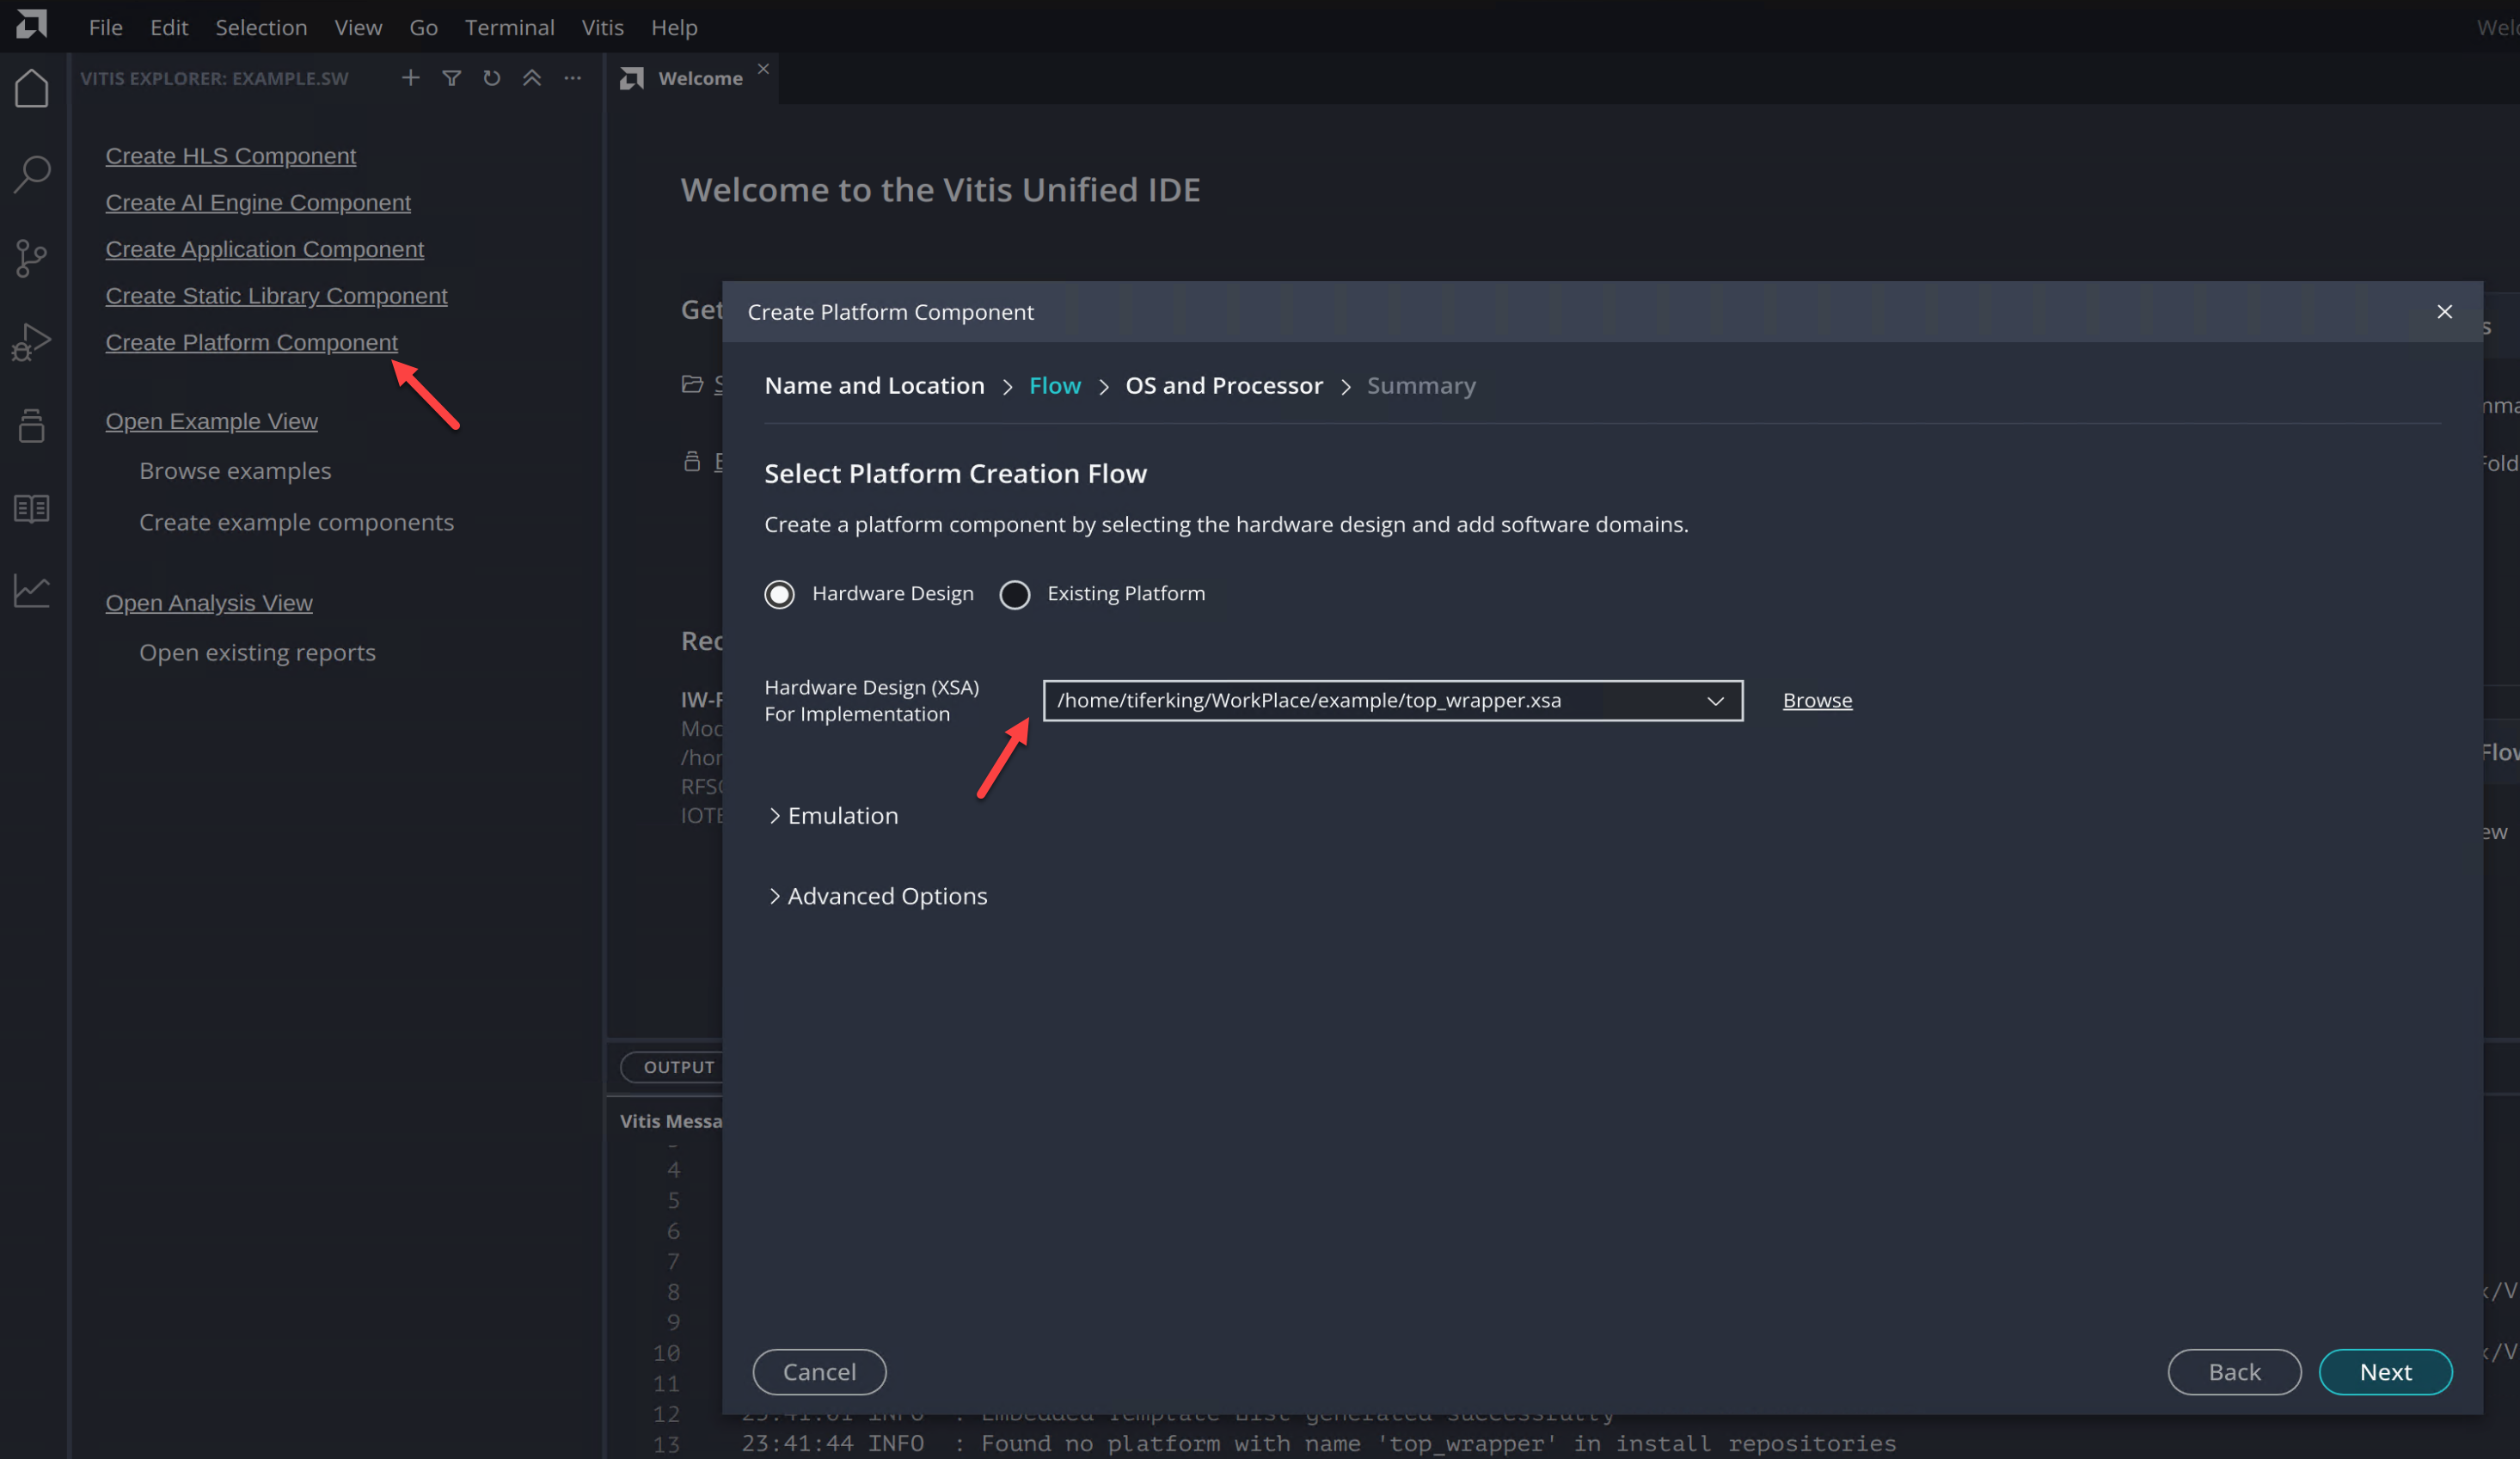
Task: Click Open Example View link
Action: coord(211,422)
